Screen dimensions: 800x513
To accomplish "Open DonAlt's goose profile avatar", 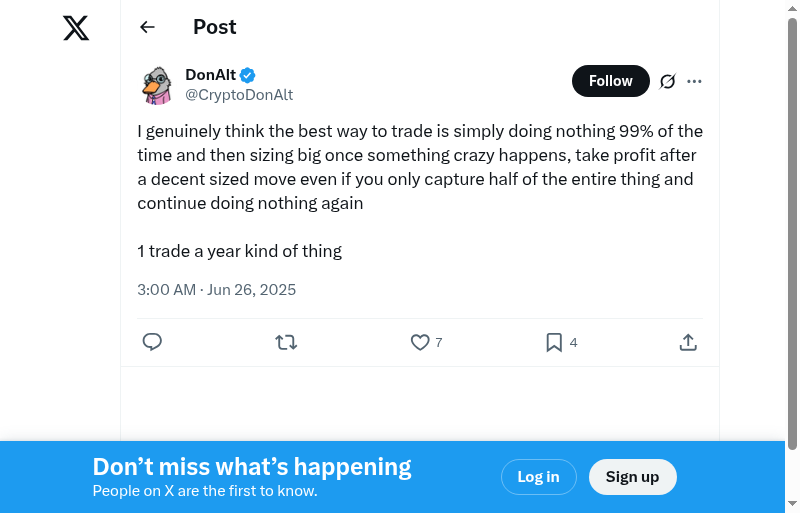I will [157, 85].
